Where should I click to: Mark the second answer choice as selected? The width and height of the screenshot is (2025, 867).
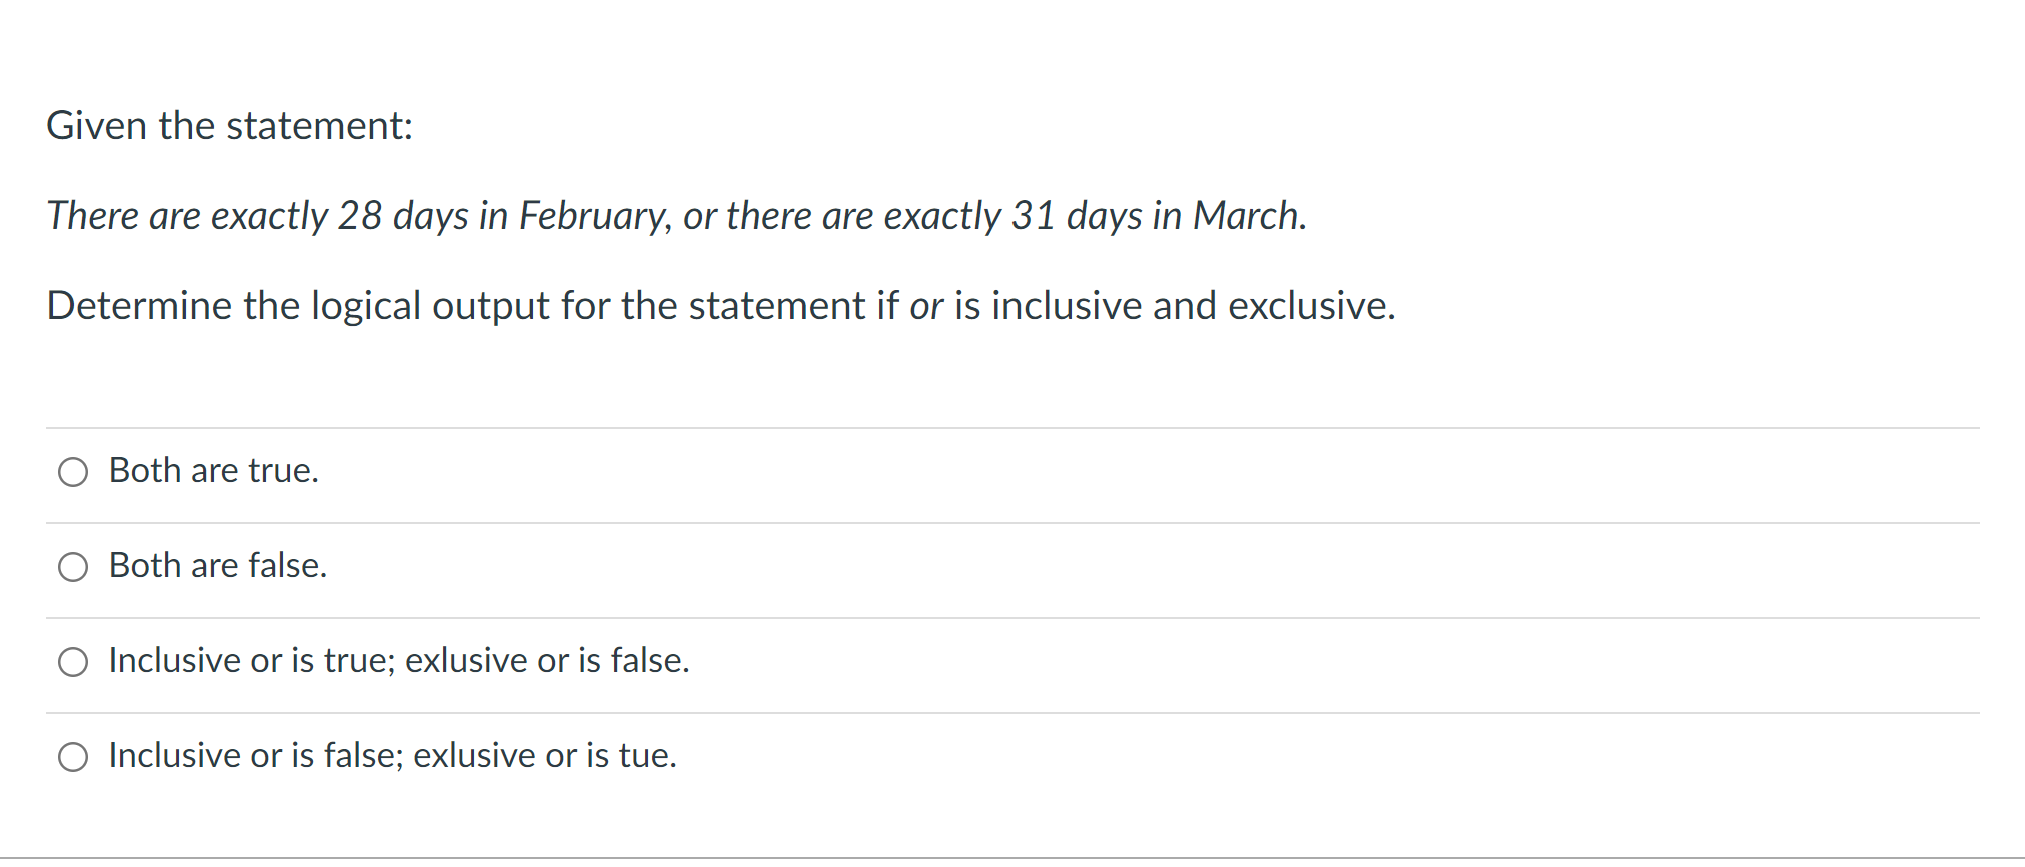tap(72, 567)
